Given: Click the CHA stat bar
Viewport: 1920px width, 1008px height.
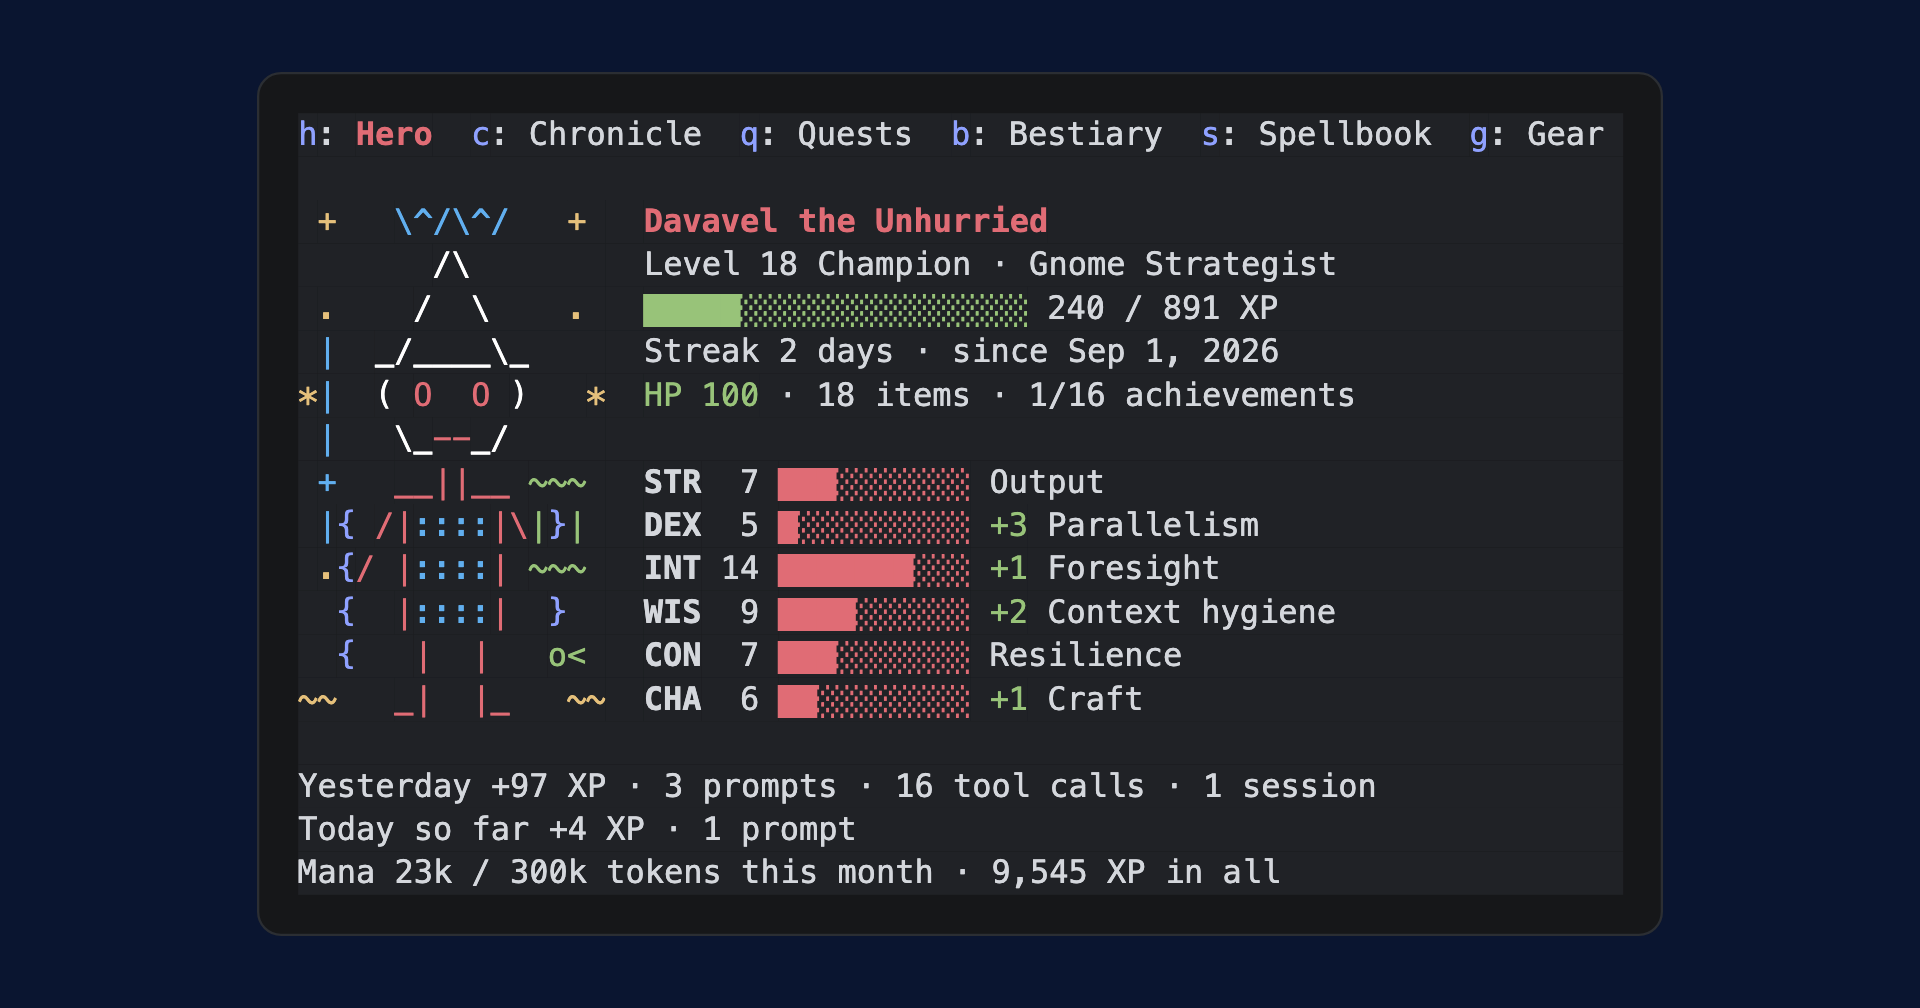Looking at the screenshot, I should [x=873, y=701].
